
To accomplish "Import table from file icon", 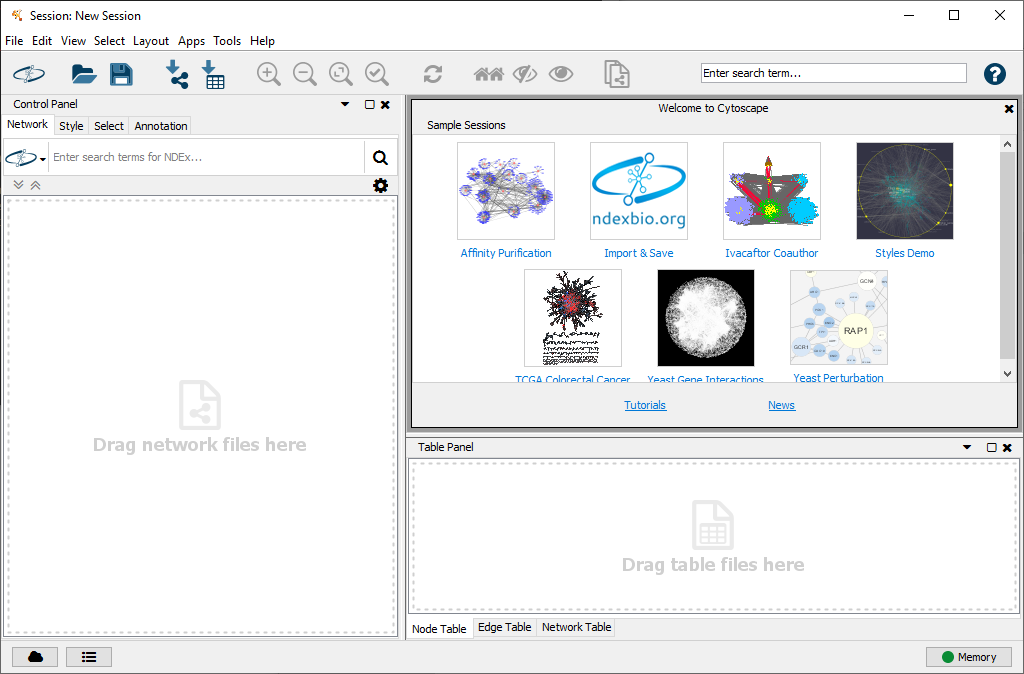I will pos(213,74).
